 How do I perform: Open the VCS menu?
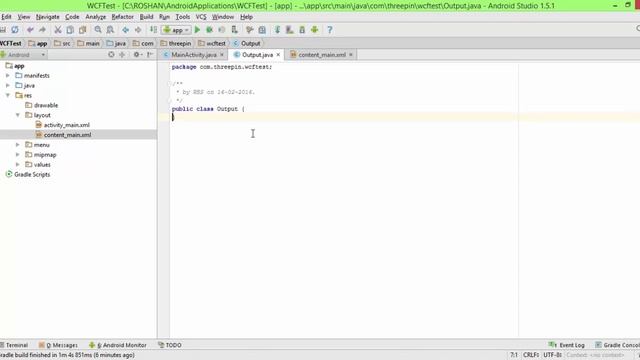coord(201,17)
